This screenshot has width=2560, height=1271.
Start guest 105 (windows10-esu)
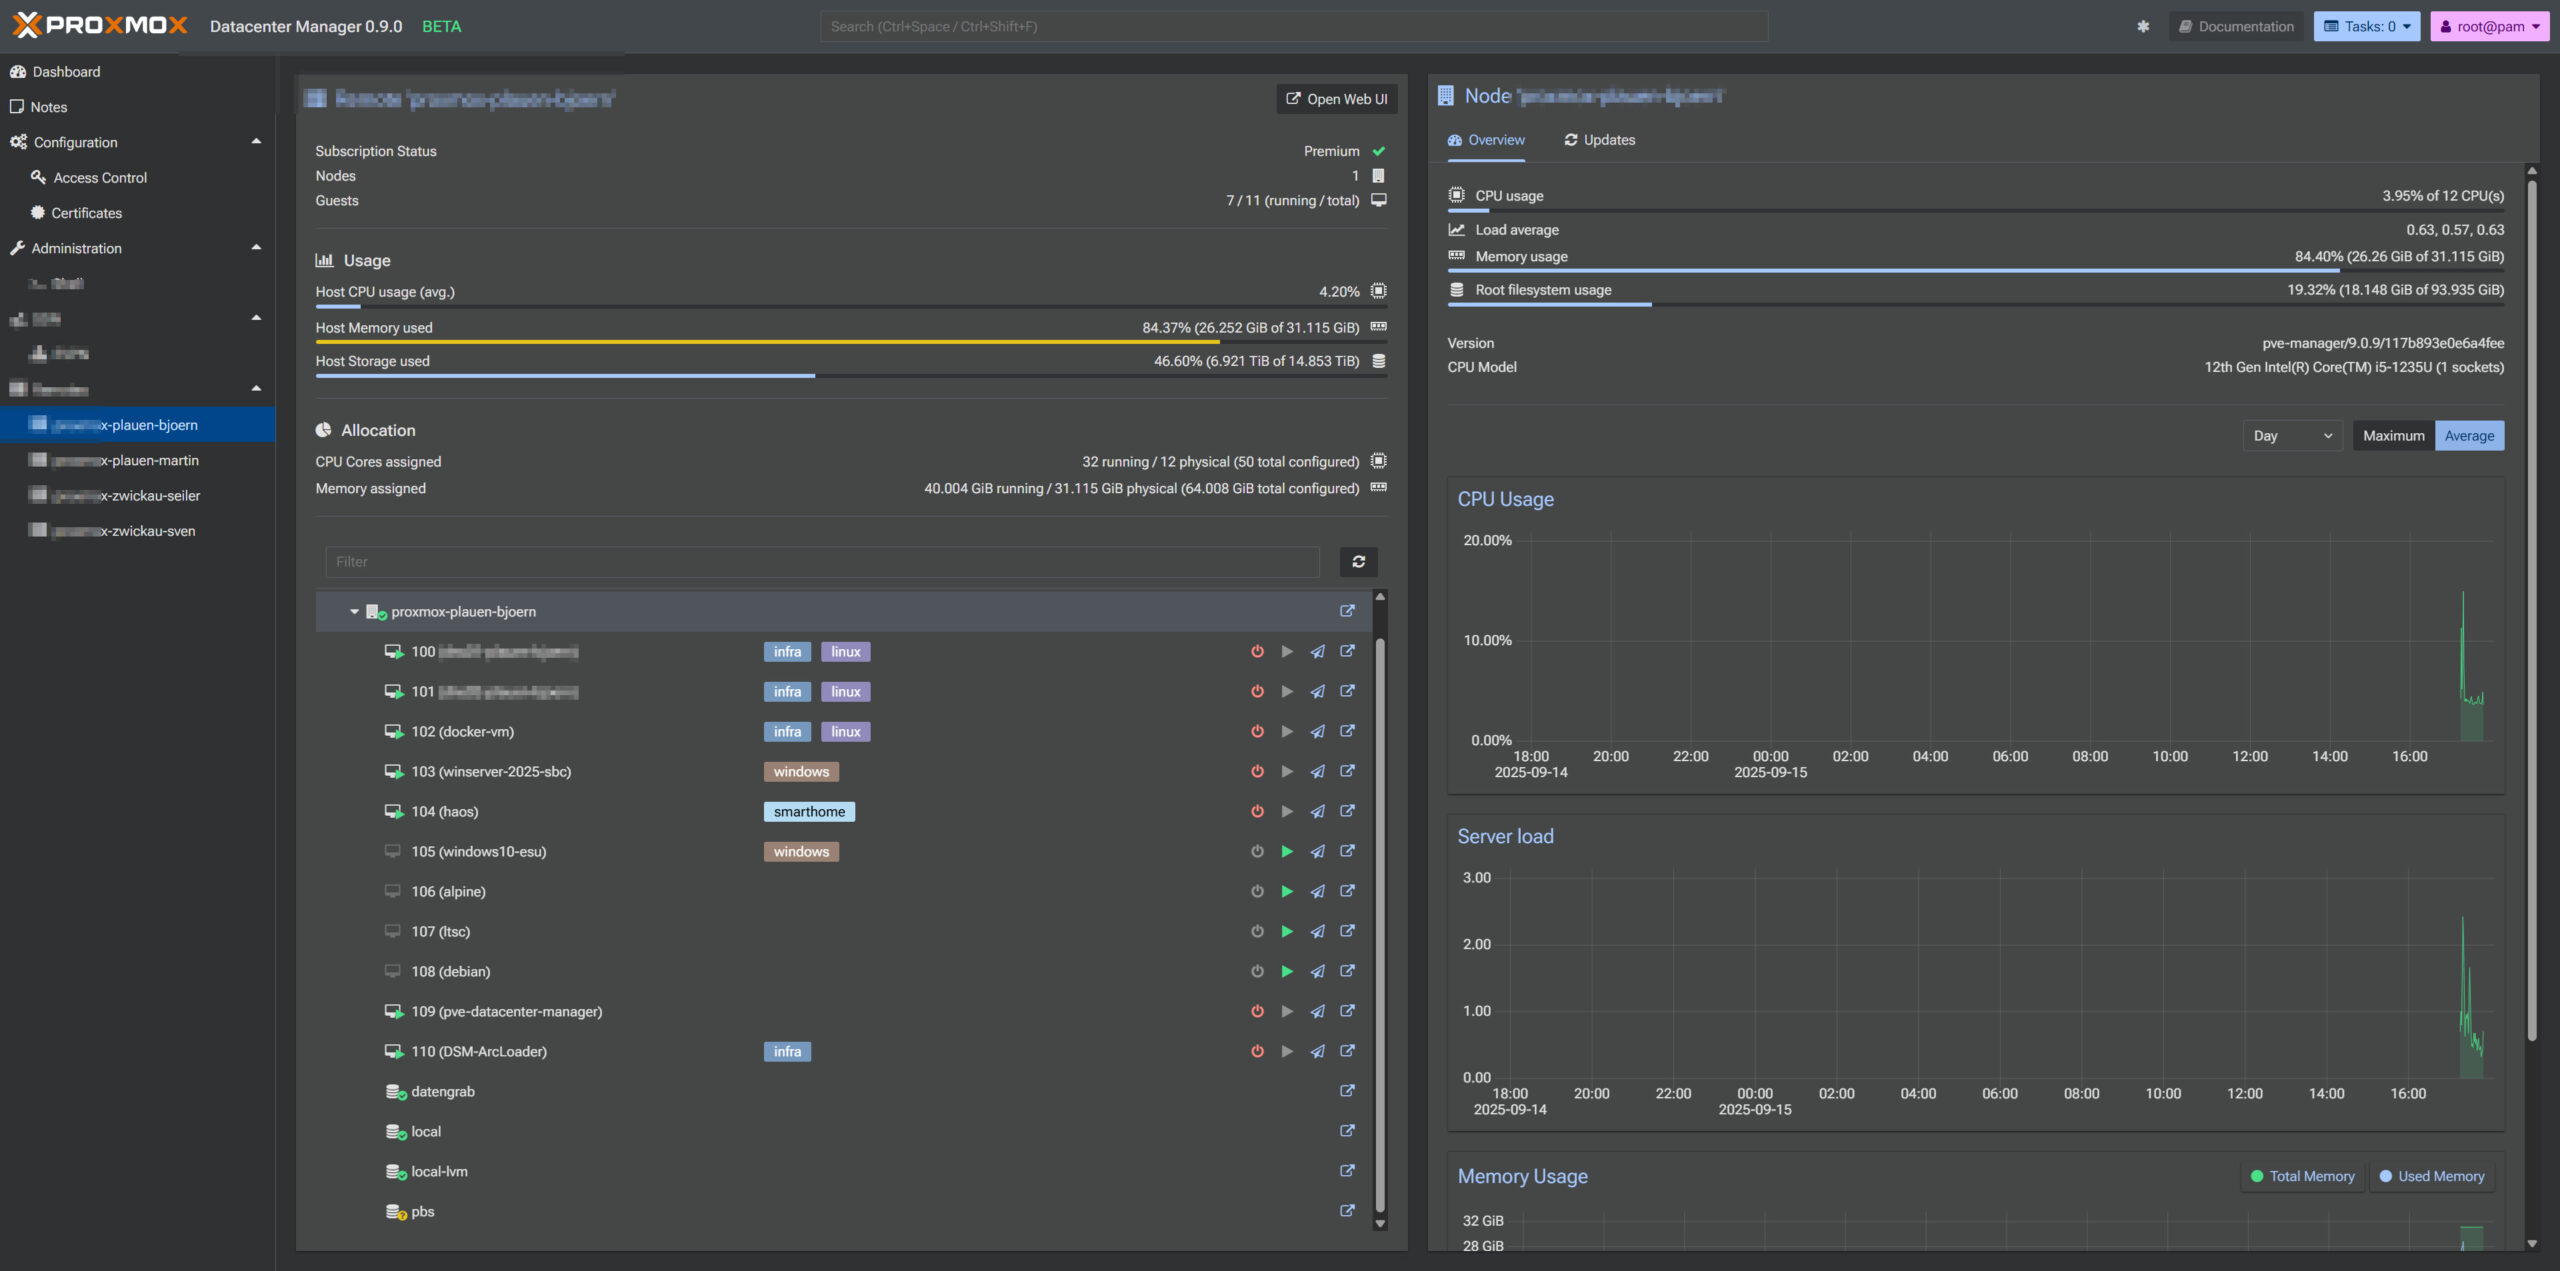point(1287,851)
